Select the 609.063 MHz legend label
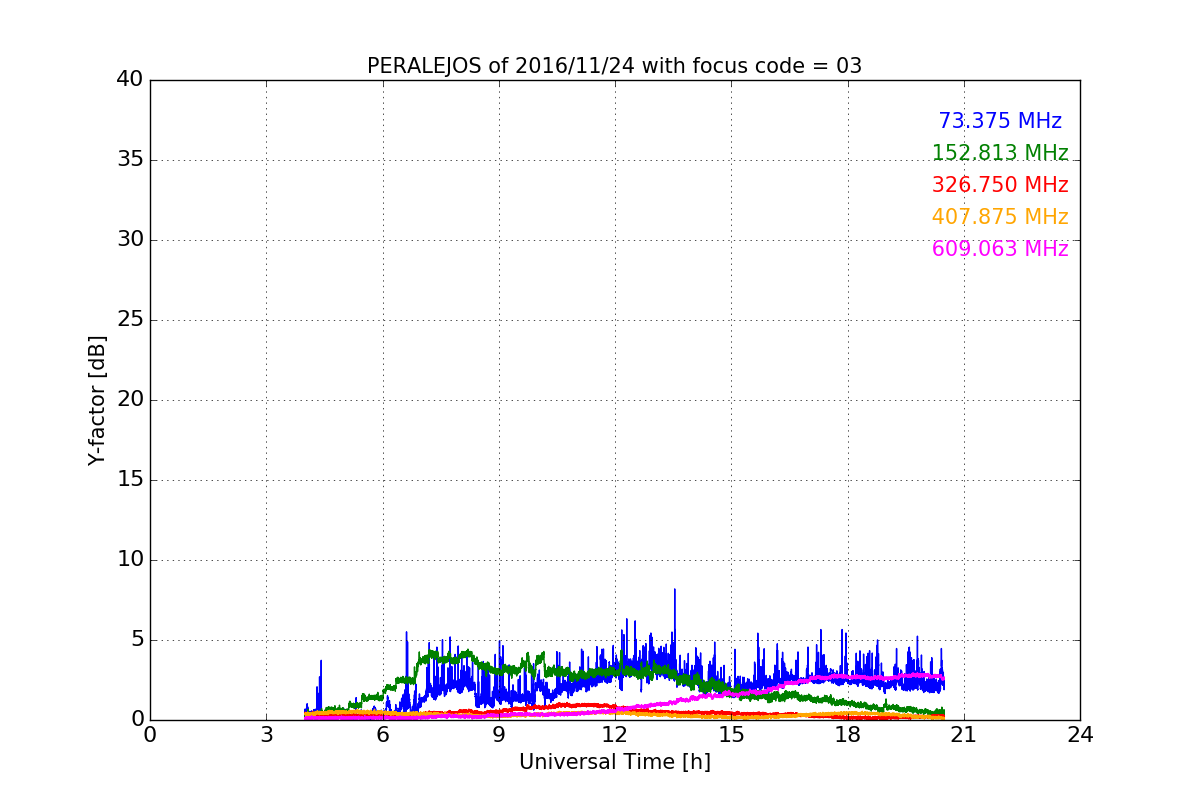 1000,249
